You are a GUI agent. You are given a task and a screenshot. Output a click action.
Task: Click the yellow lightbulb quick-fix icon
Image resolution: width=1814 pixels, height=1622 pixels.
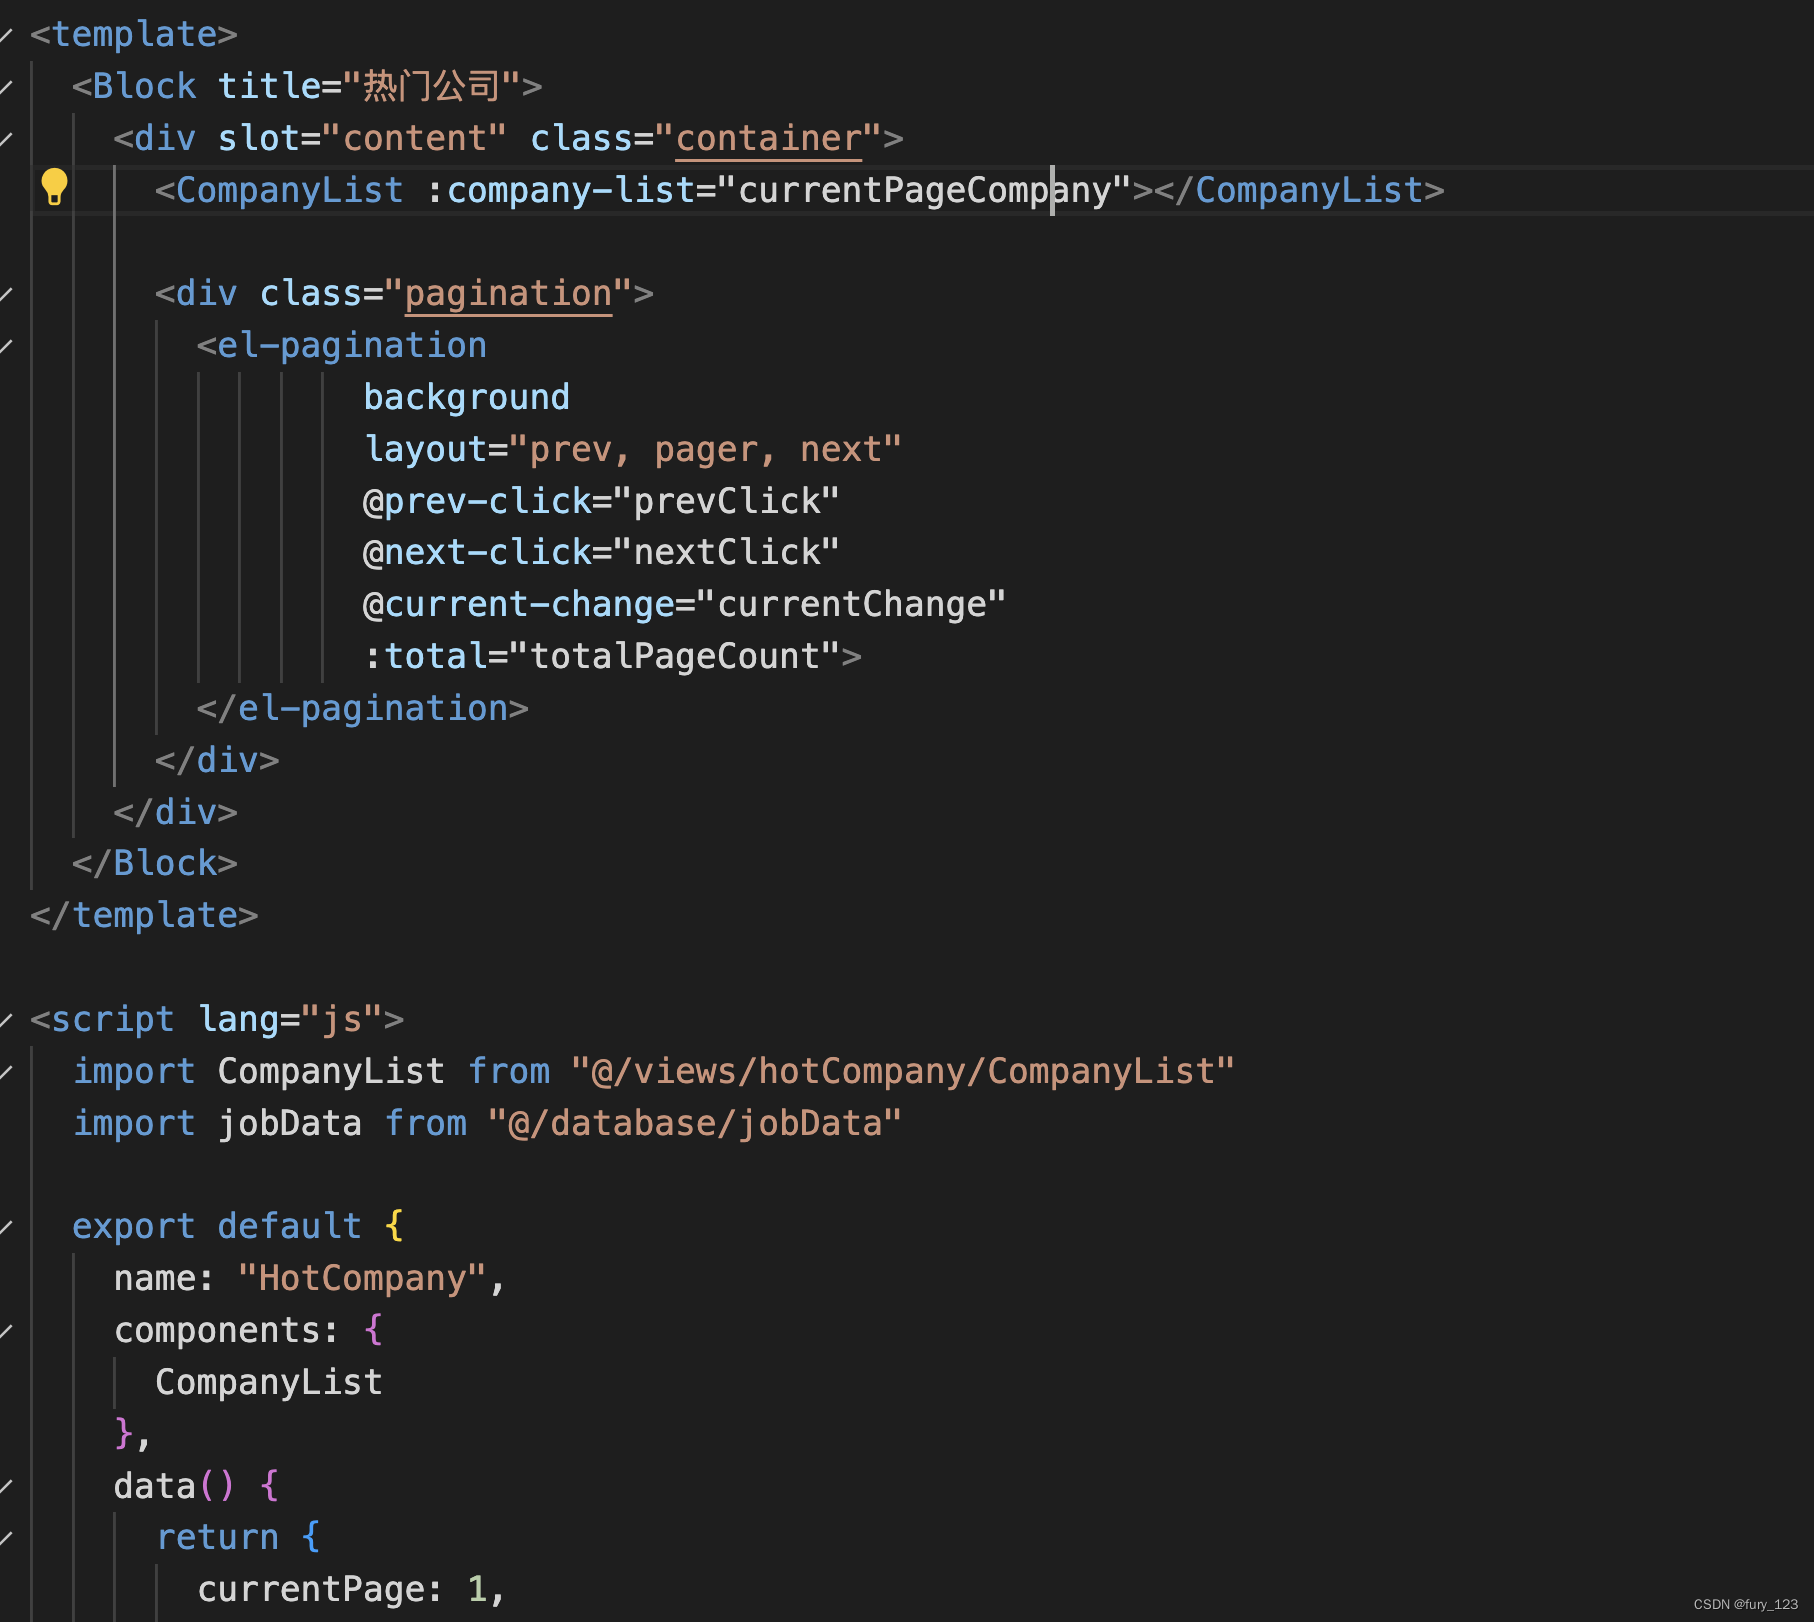pos(54,187)
